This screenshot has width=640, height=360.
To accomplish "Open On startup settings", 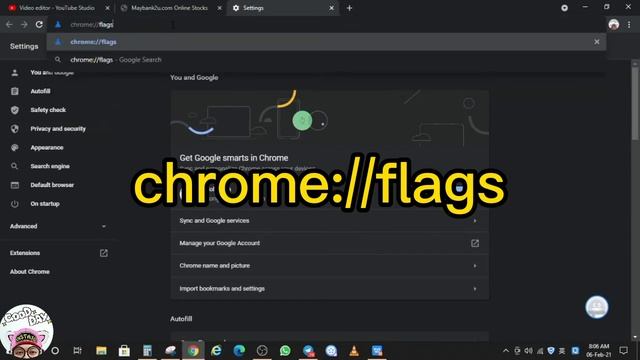I will click(45, 204).
